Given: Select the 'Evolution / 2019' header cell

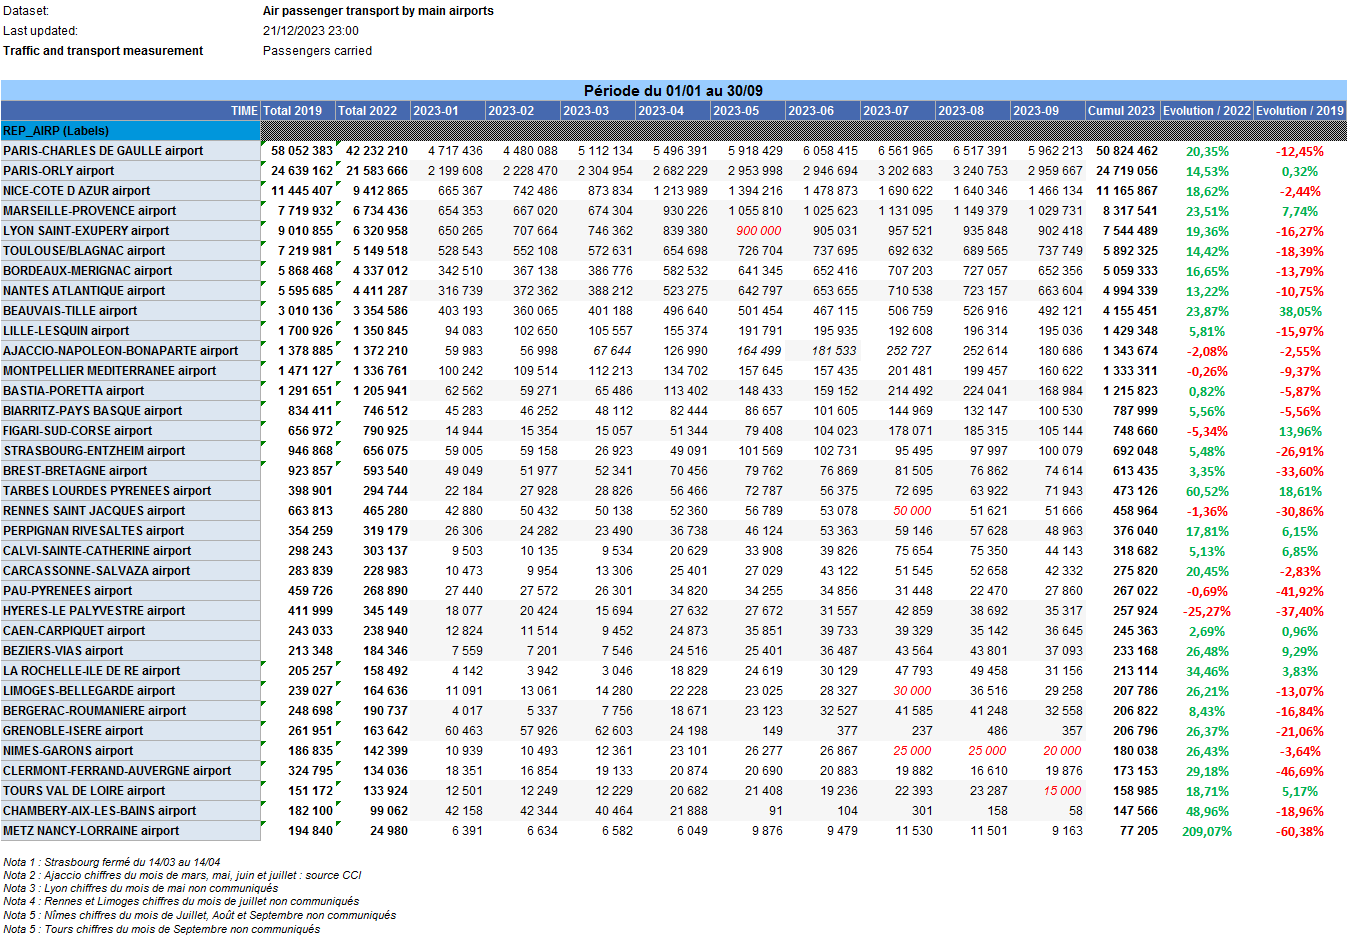Looking at the screenshot, I should (1300, 111).
